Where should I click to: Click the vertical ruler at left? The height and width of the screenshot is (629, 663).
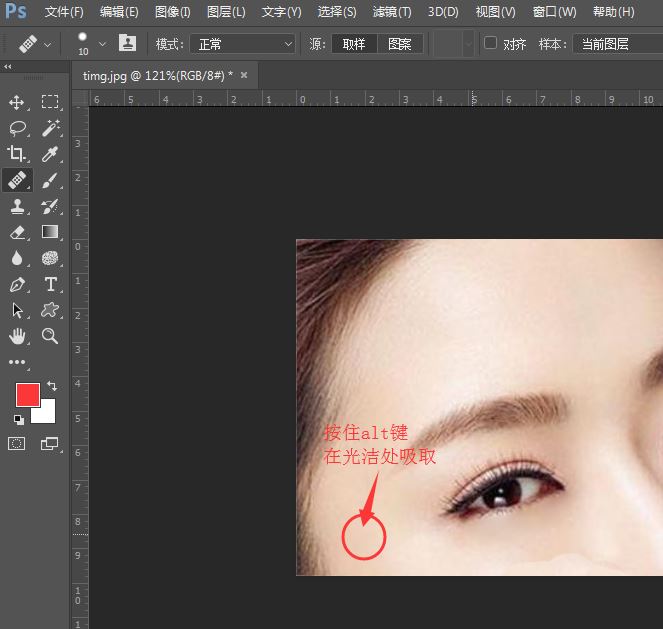pos(80,367)
